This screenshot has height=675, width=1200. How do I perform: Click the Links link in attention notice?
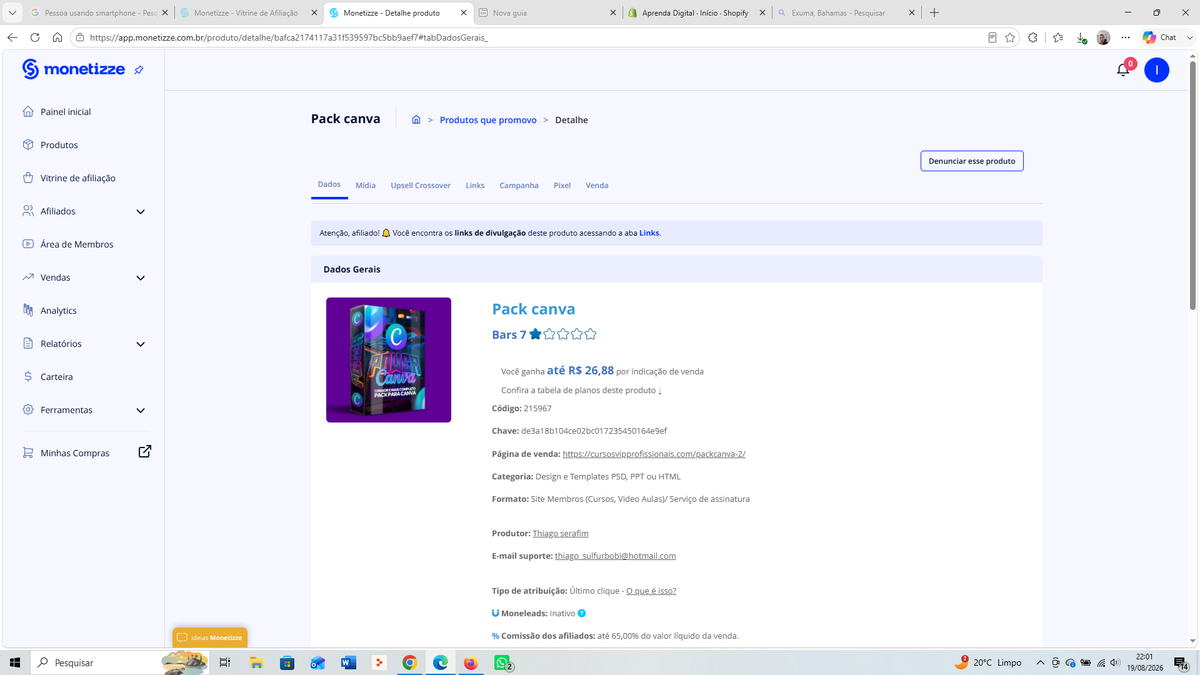pyautogui.click(x=649, y=233)
